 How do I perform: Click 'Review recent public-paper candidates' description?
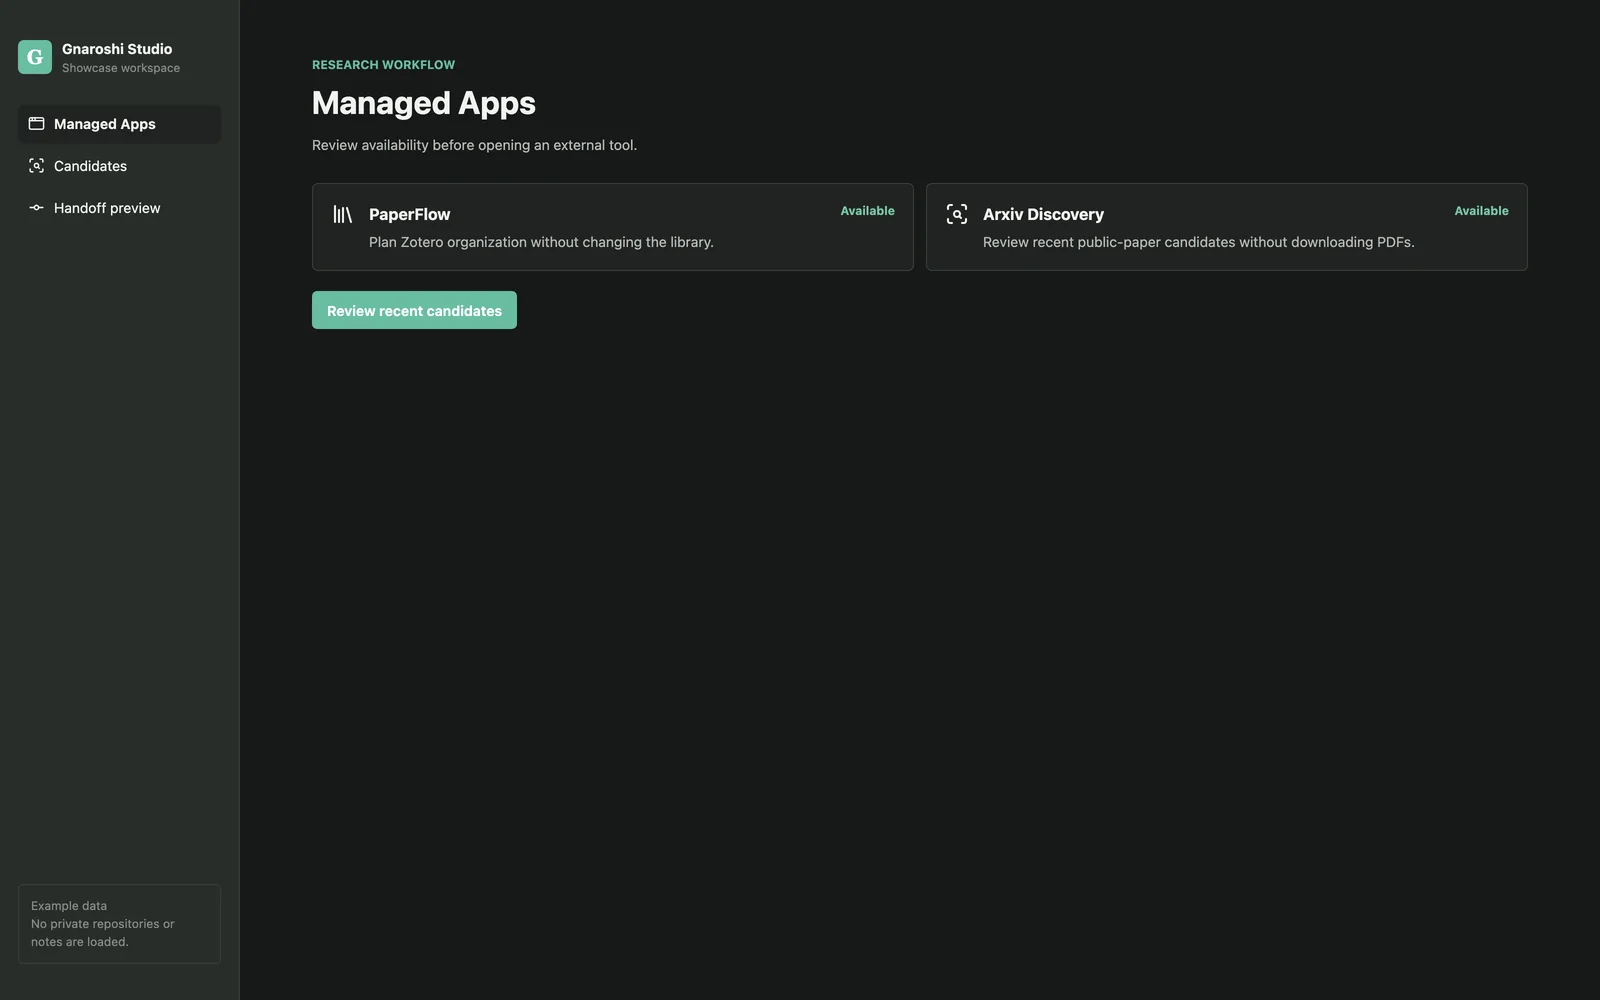tap(1198, 242)
